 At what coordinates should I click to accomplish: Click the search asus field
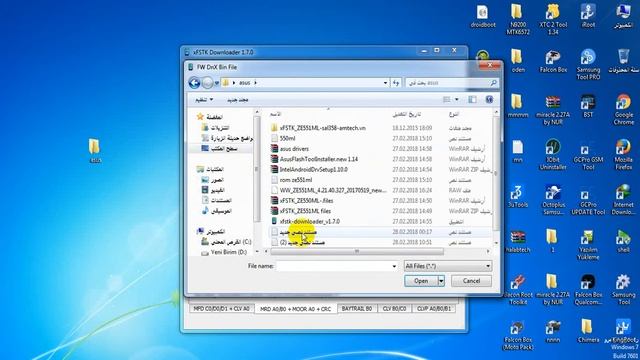pyautogui.click(x=451, y=83)
